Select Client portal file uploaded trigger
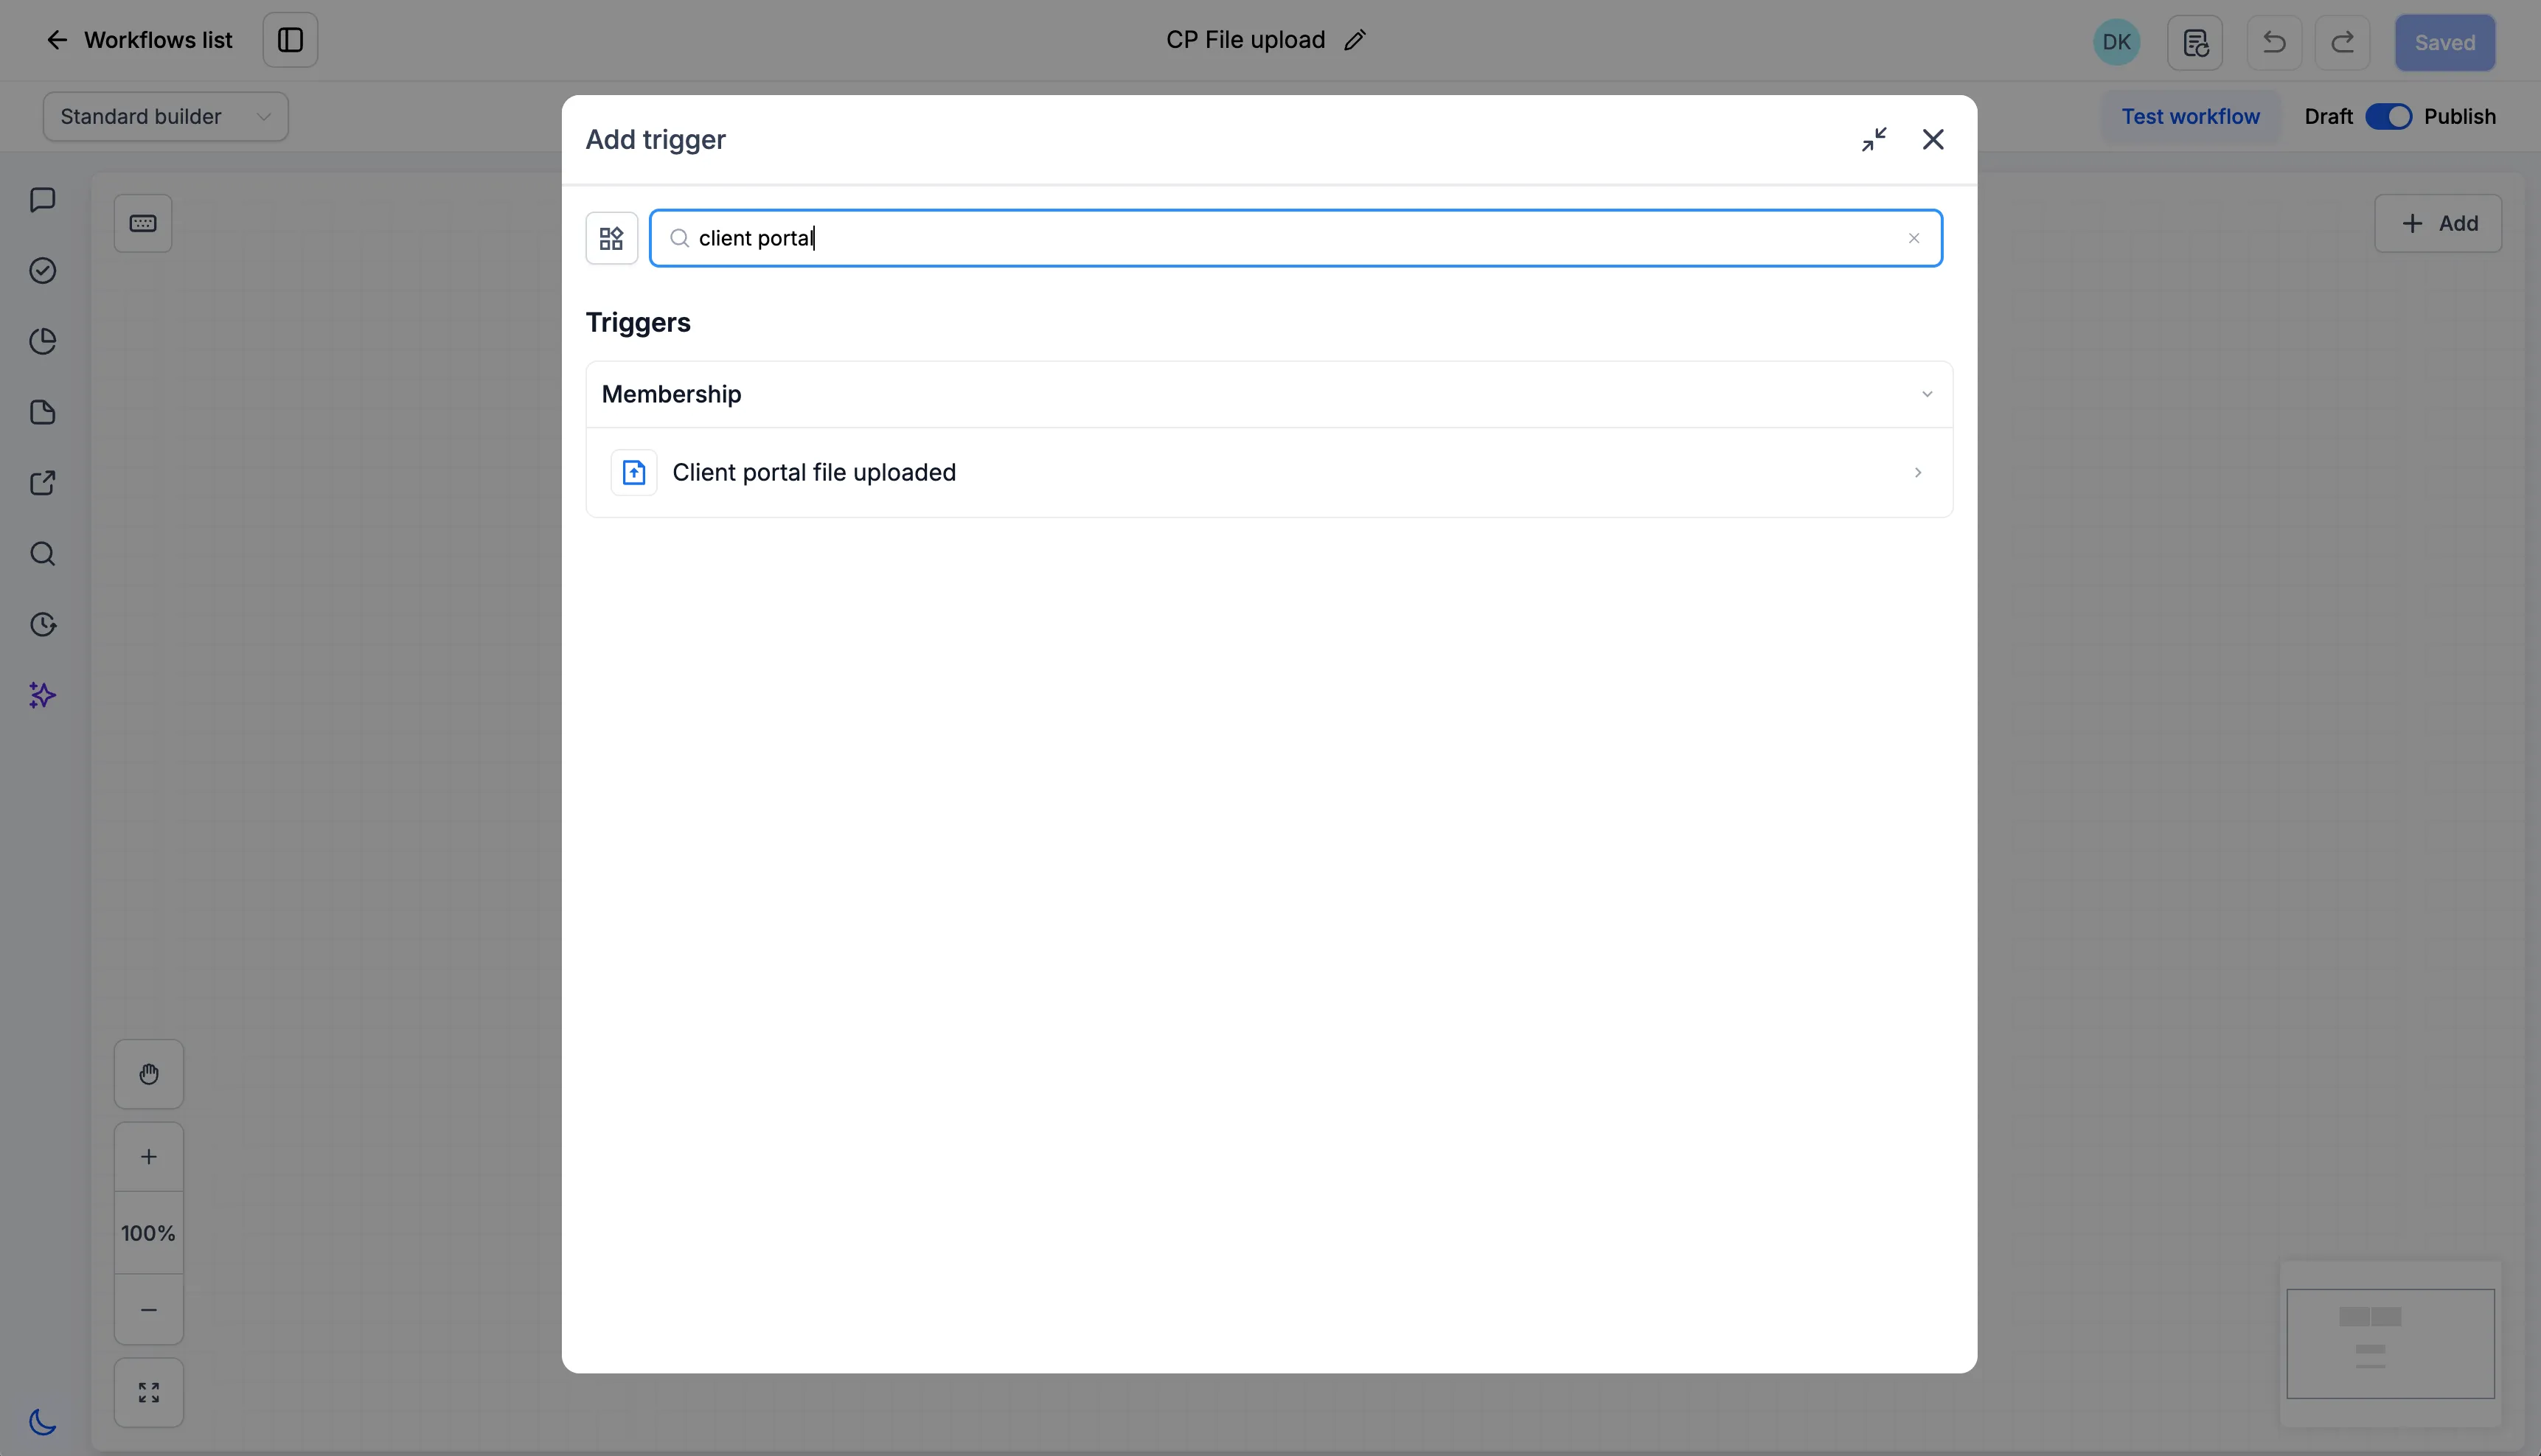The height and width of the screenshot is (1456, 2541). [1269, 472]
